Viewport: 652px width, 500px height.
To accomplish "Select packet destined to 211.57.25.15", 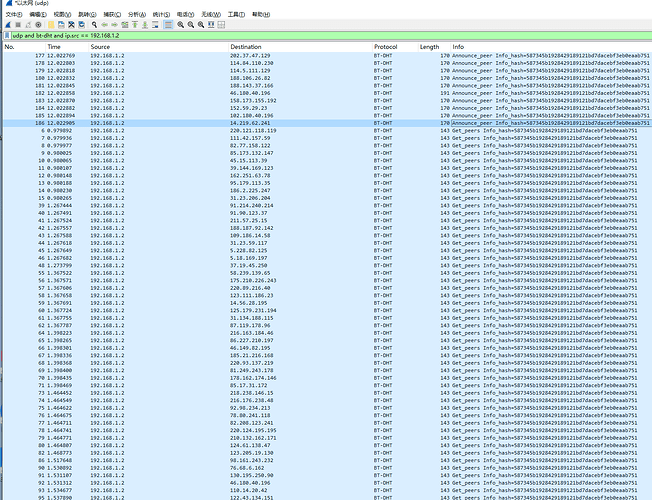I will coord(328,220).
